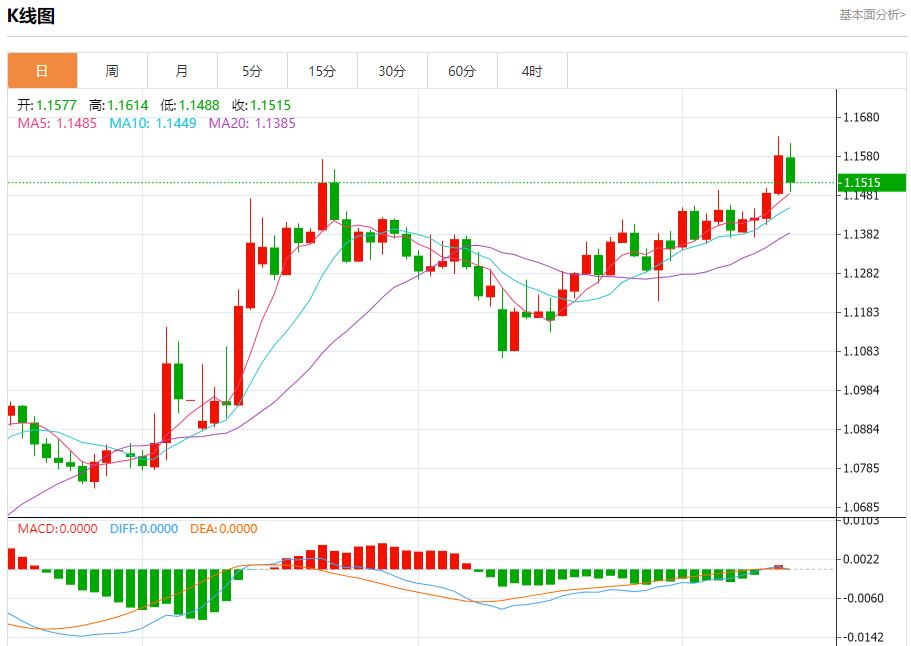
Task: Switch to the 5分 timeframe tab
Action: coord(252,71)
